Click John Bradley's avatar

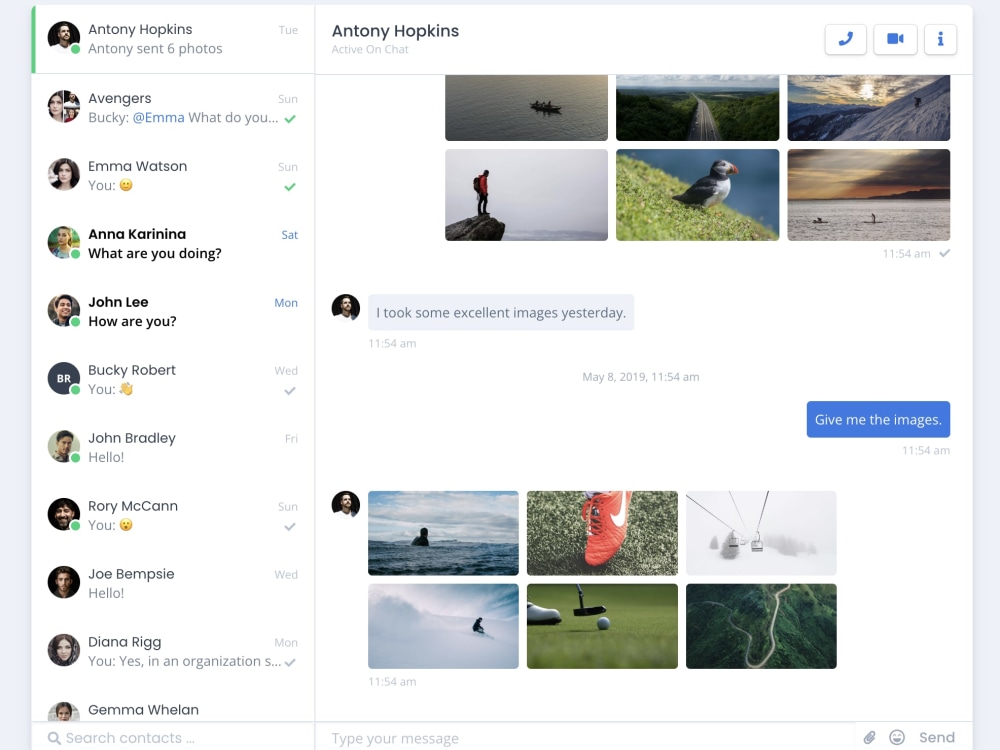coord(64,446)
